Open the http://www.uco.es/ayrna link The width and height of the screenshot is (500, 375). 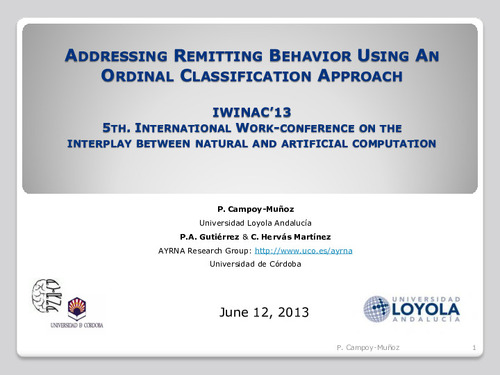(x=303, y=251)
